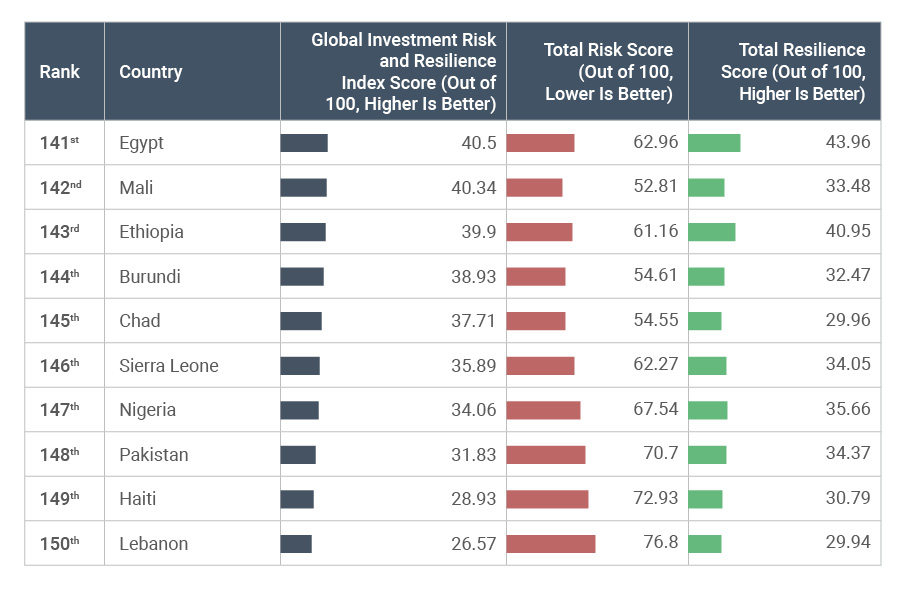Click the Rank column header

pos(60,72)
